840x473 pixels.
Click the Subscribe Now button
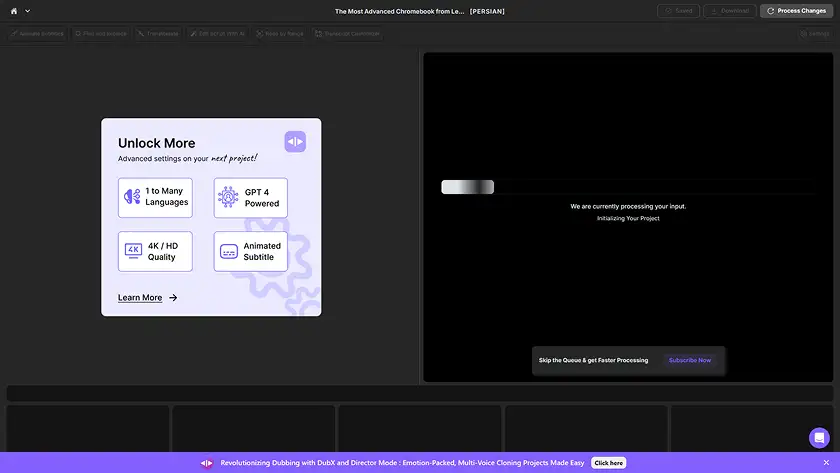coord(690,360)
